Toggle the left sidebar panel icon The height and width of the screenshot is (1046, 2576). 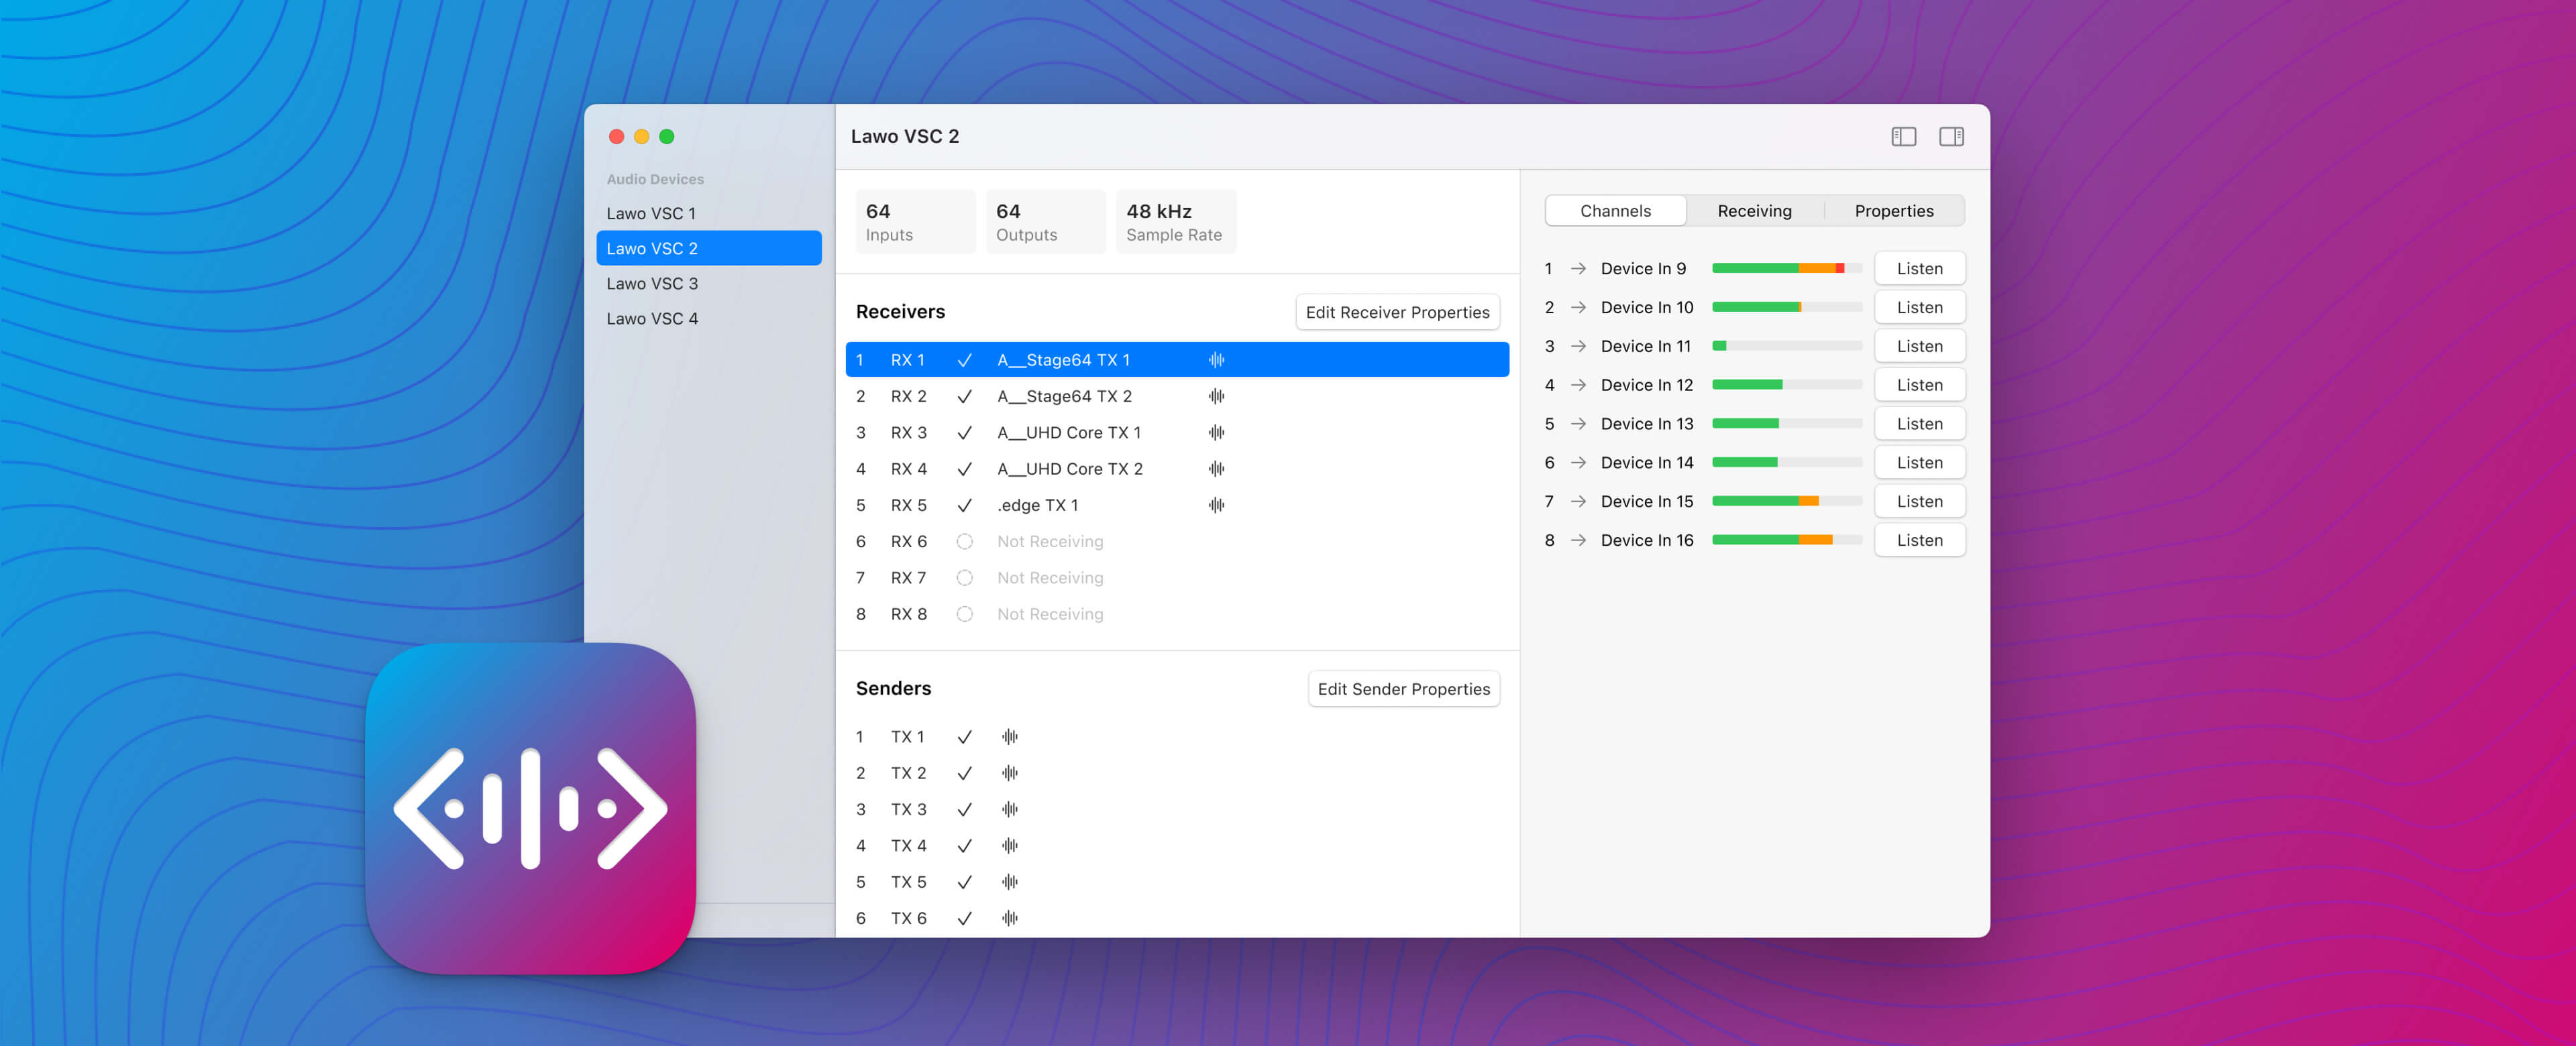tap(1903, 137)
